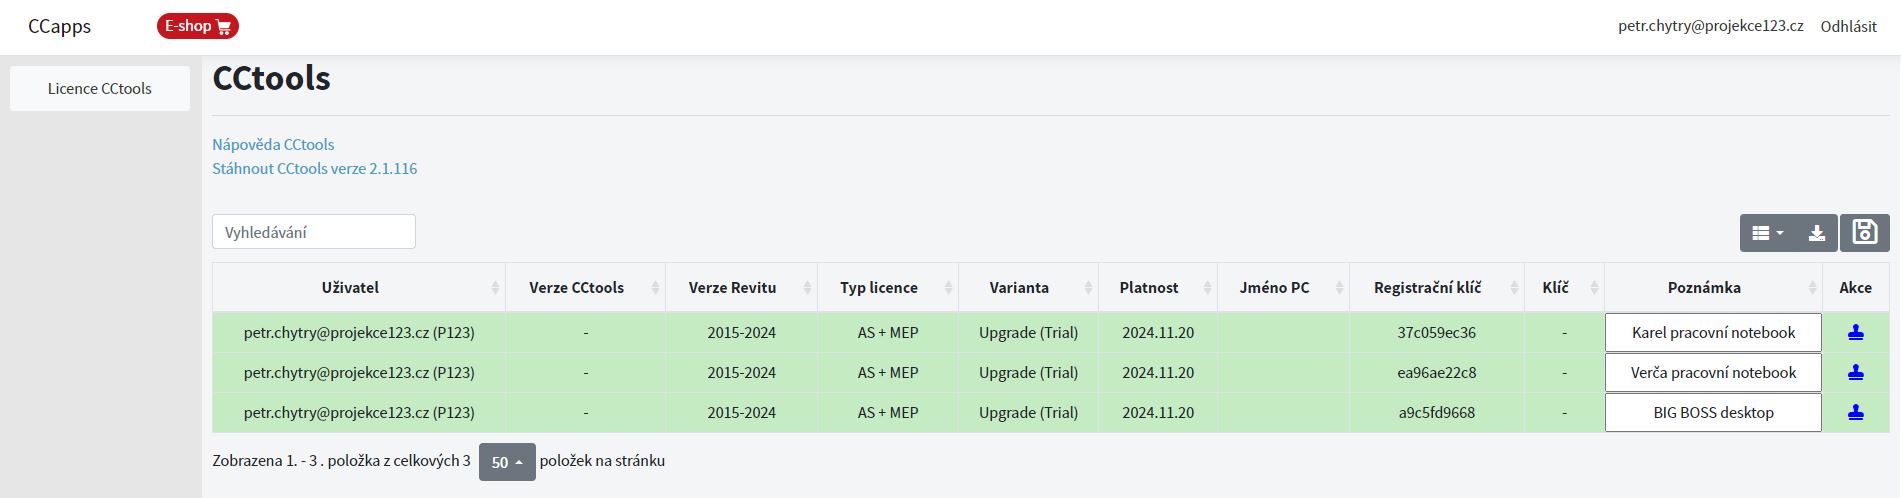Click the save floppy disk icon
The image size is (1901, 498).
click(x=1864, y=232)
